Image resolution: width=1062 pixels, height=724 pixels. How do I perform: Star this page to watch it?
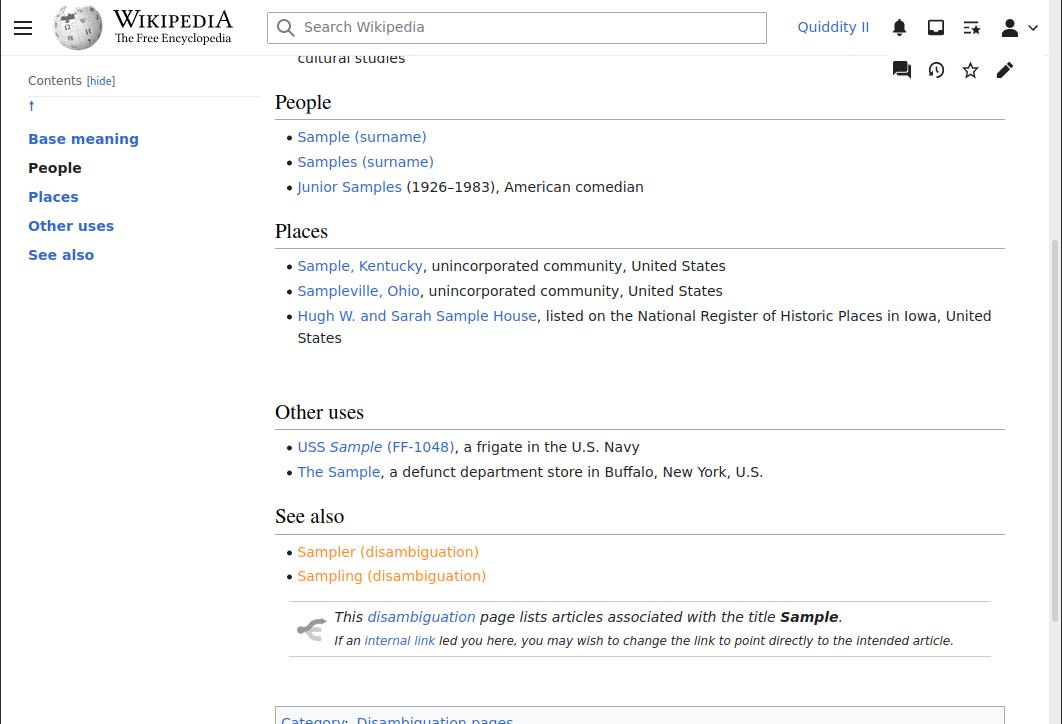(971, 70)
